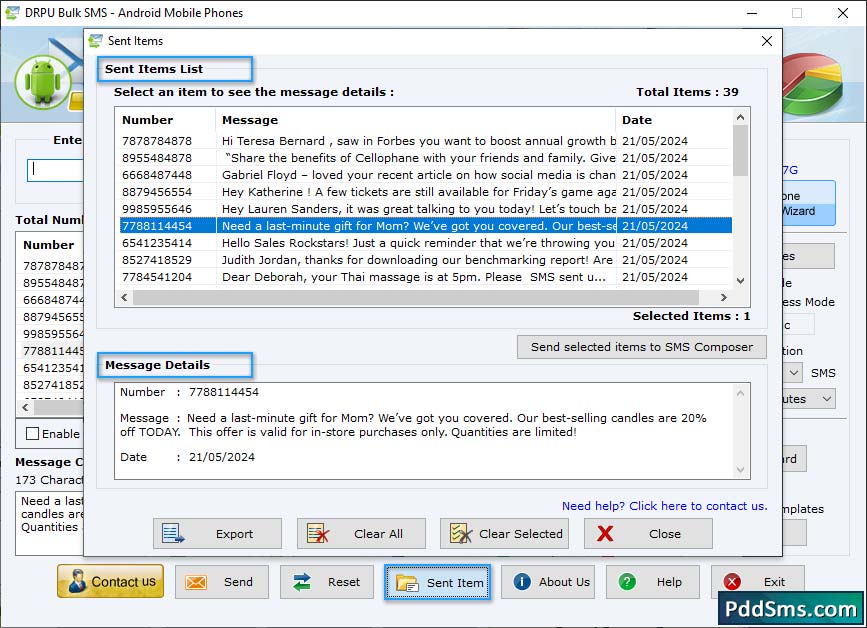The image size is (867, 628).
Task: Click the Reset arrows icon
Action: tap(301, 582)
